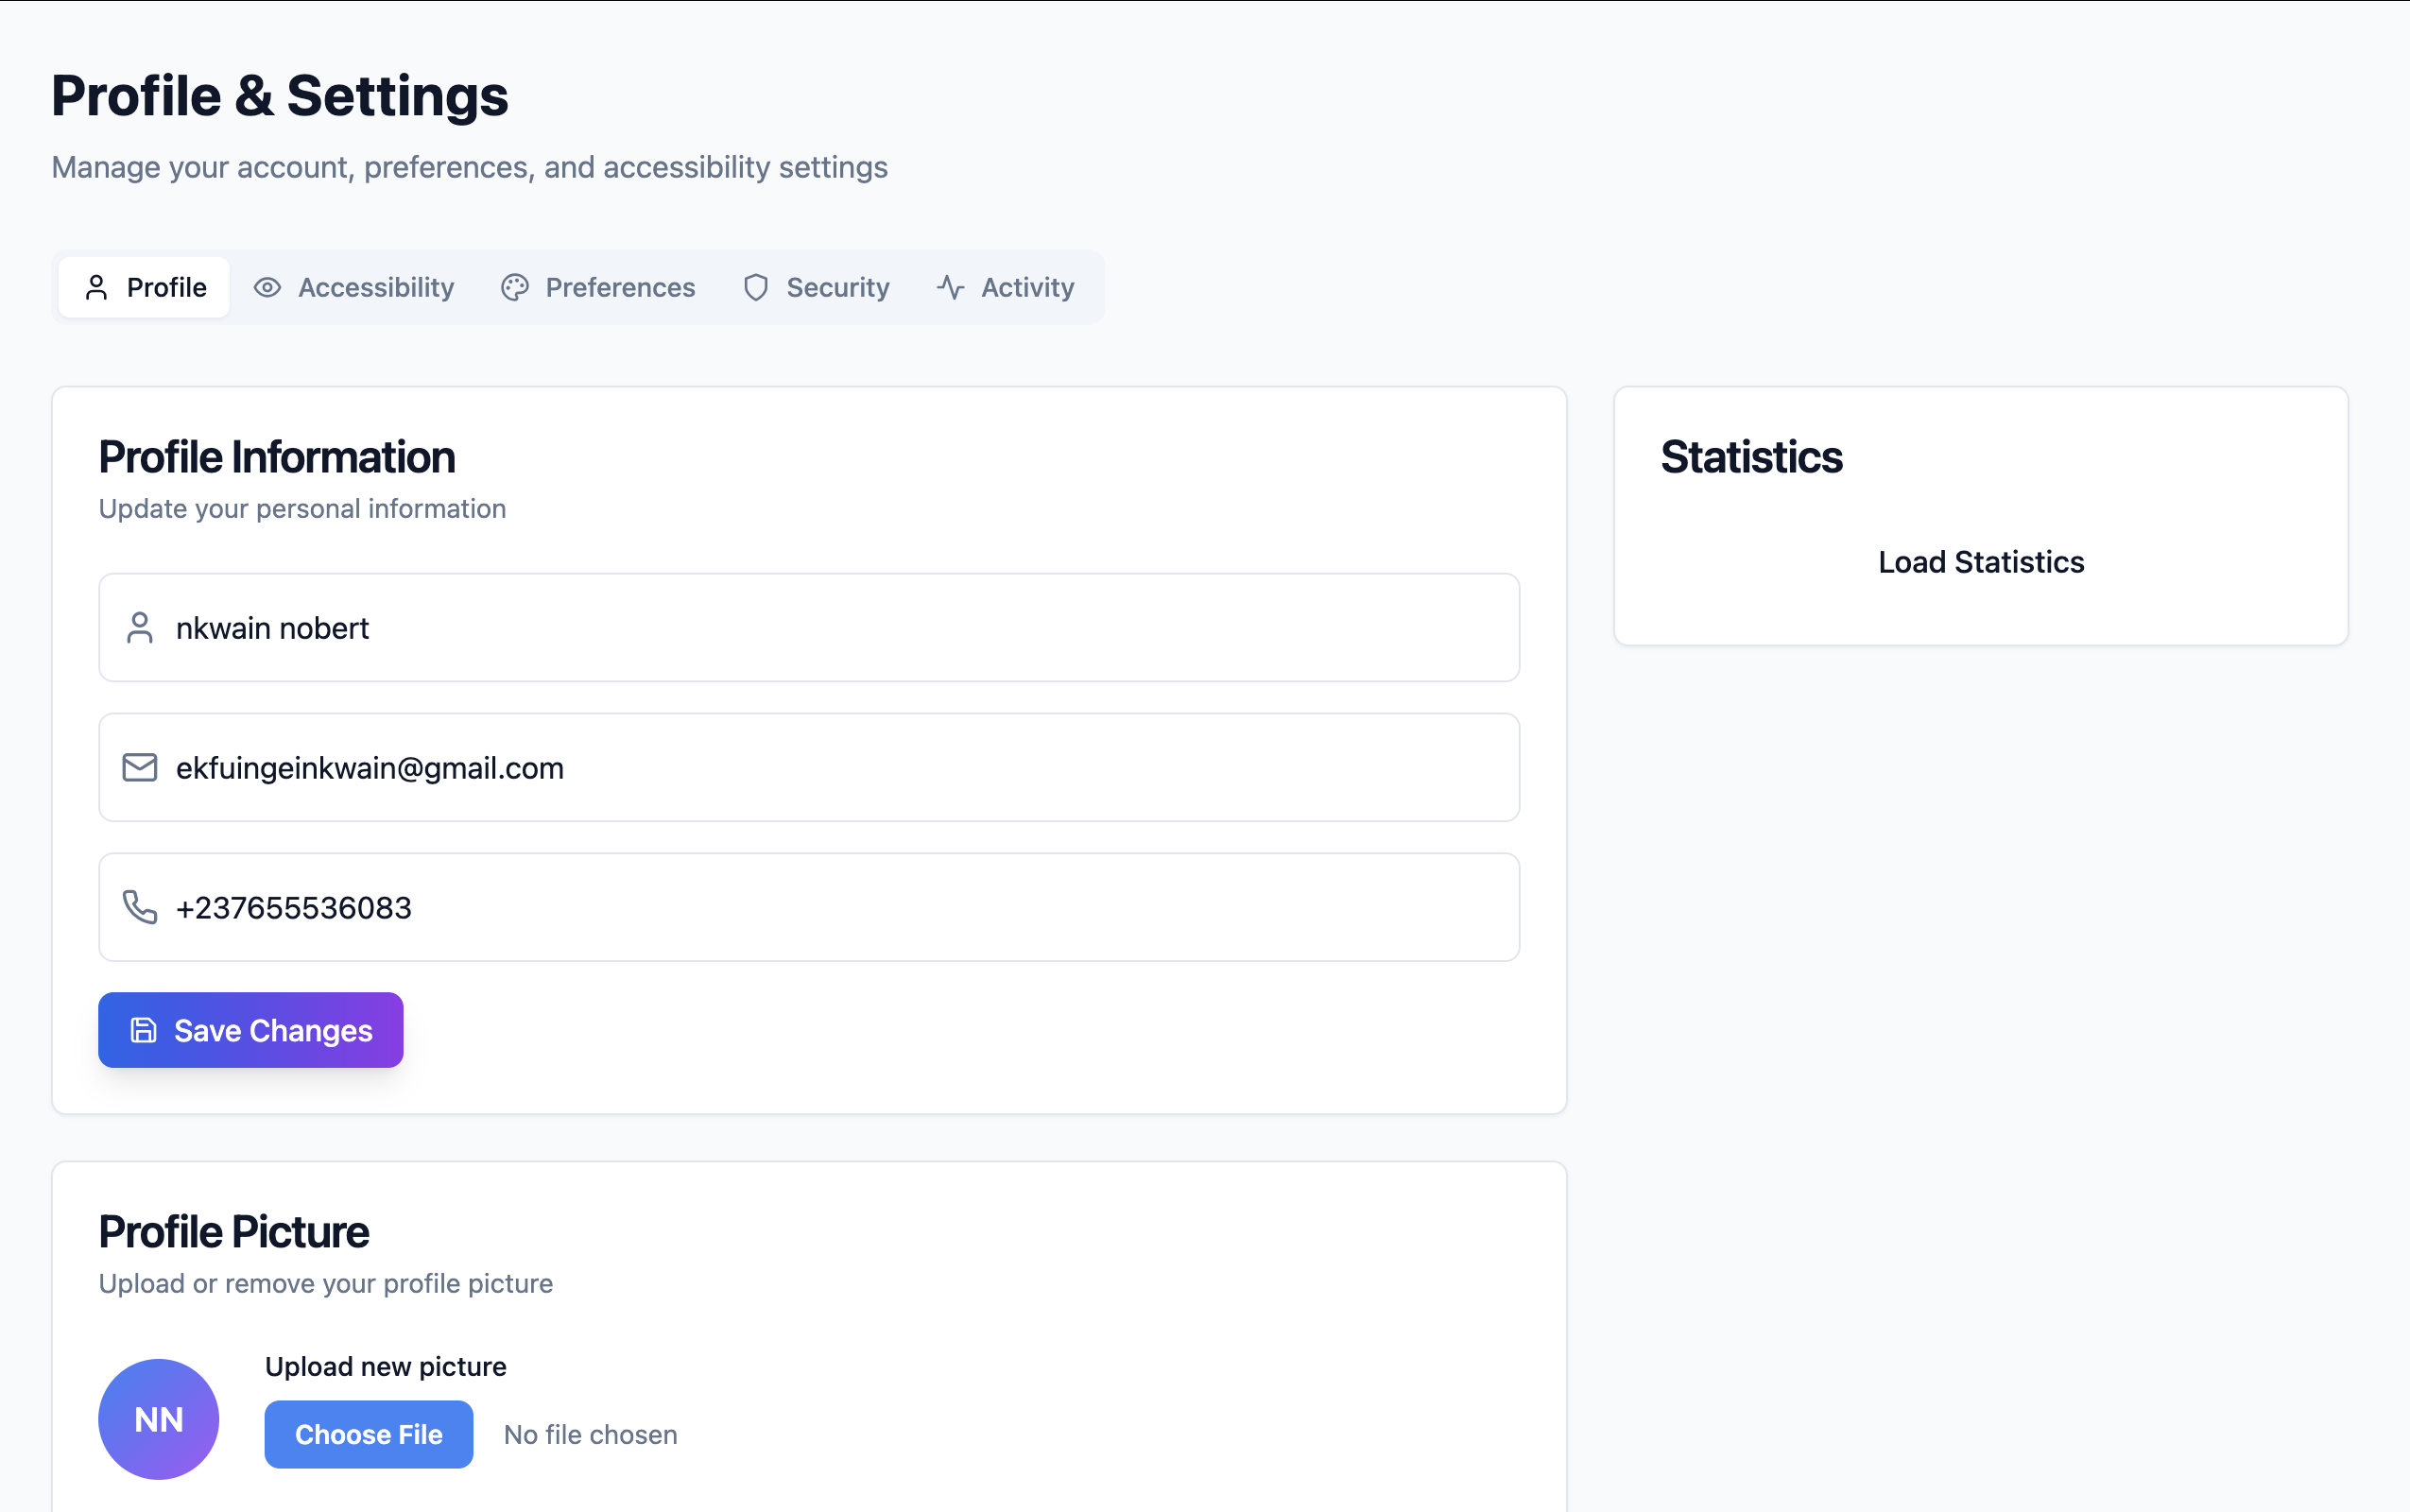Click the floppy disk icon on Save Changes
This screenshot has height=1512, width=2410.
tap(144, 1030)
